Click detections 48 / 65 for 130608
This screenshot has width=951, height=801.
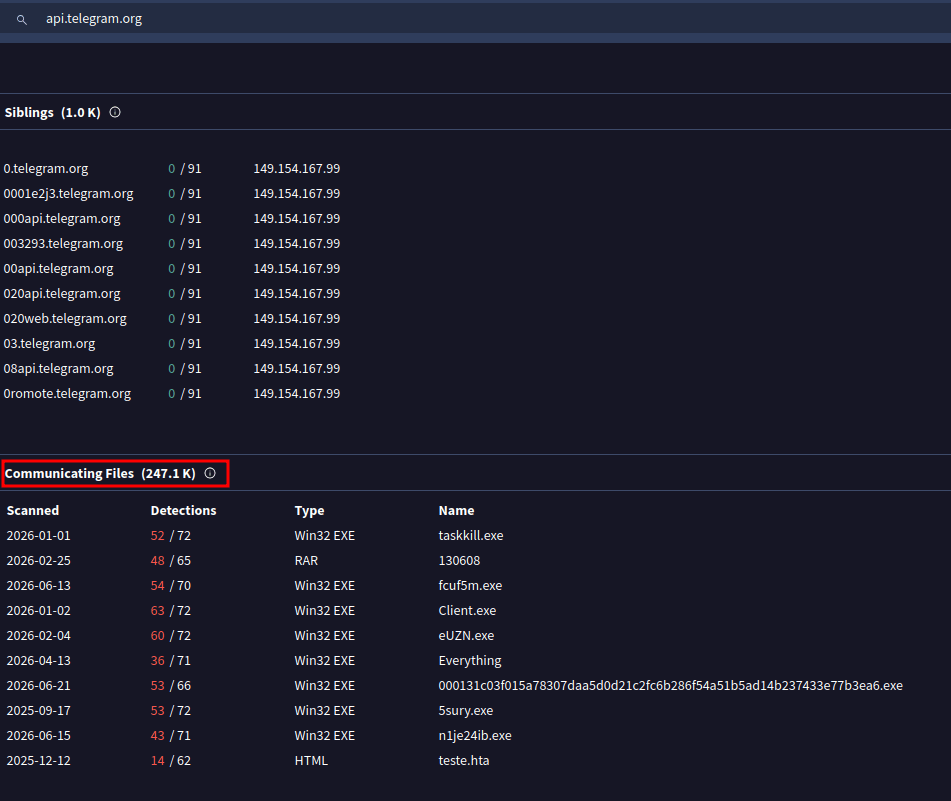[x=170, y=560]
